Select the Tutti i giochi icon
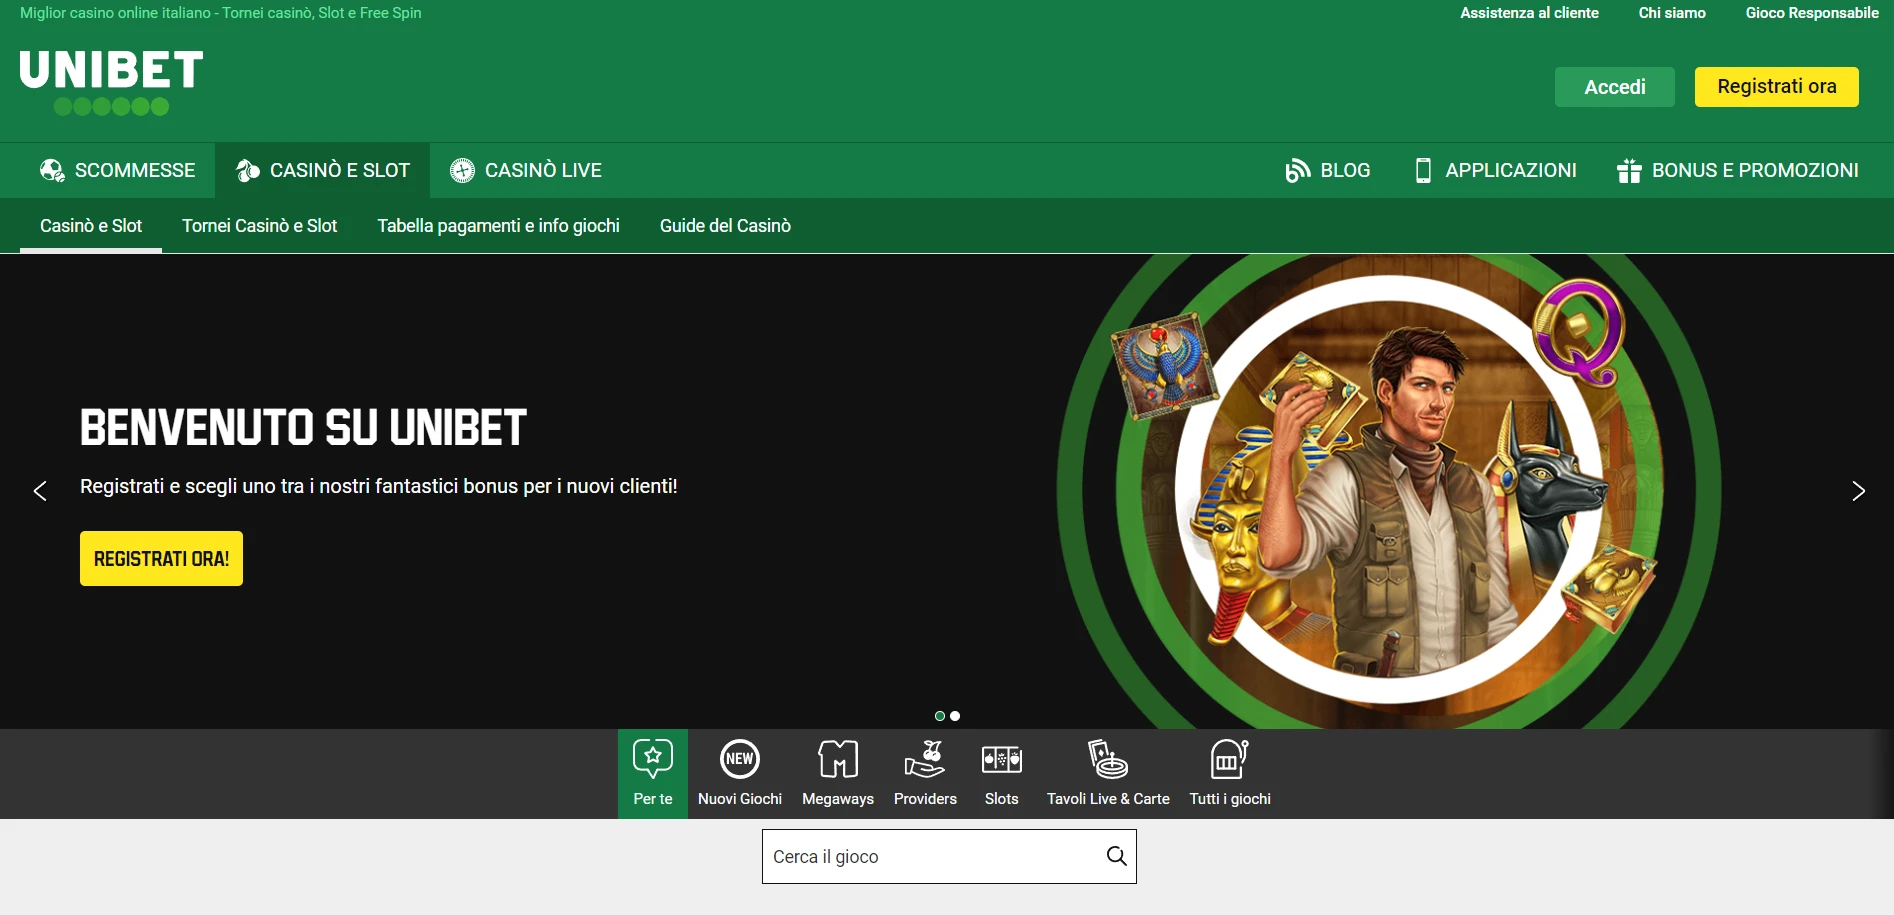 (1230, 759)
